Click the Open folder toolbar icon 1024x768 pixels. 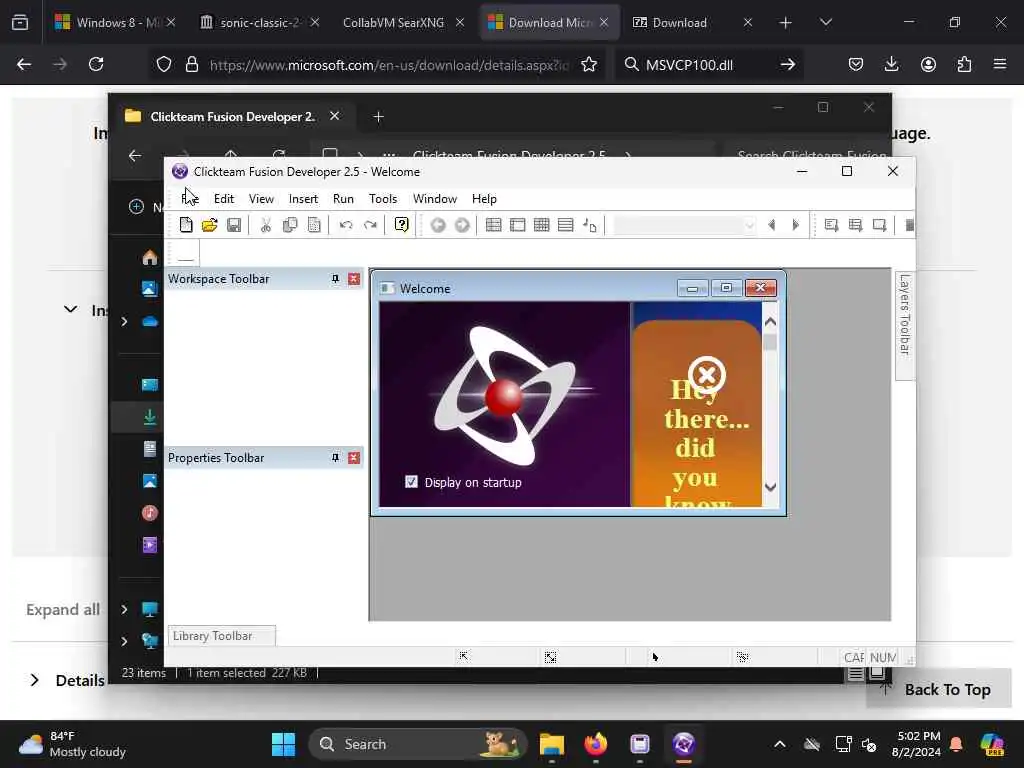(x=210, y=225)
